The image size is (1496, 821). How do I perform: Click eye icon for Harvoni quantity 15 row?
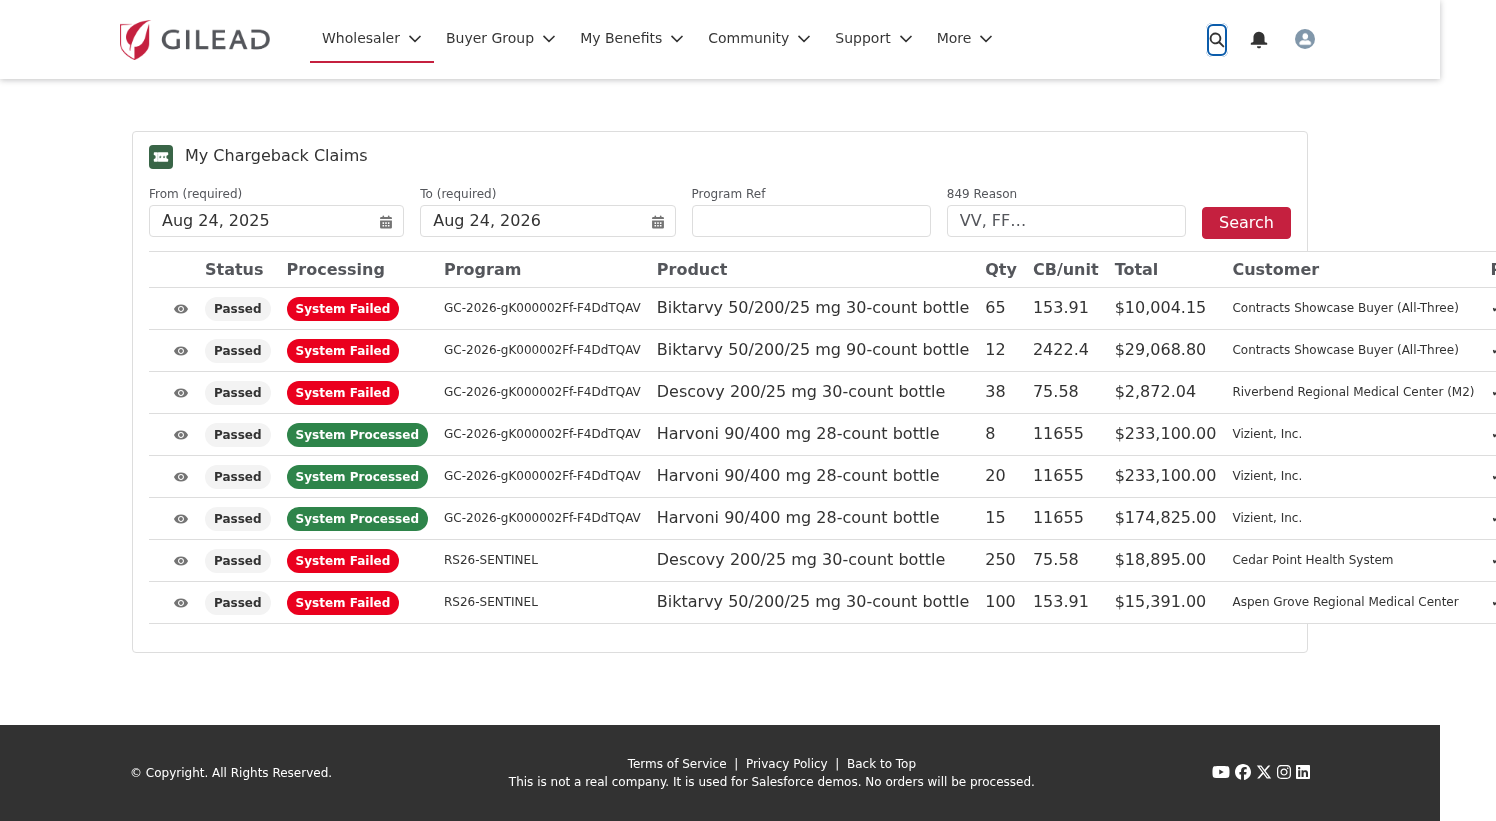click(x=181, y=519)
